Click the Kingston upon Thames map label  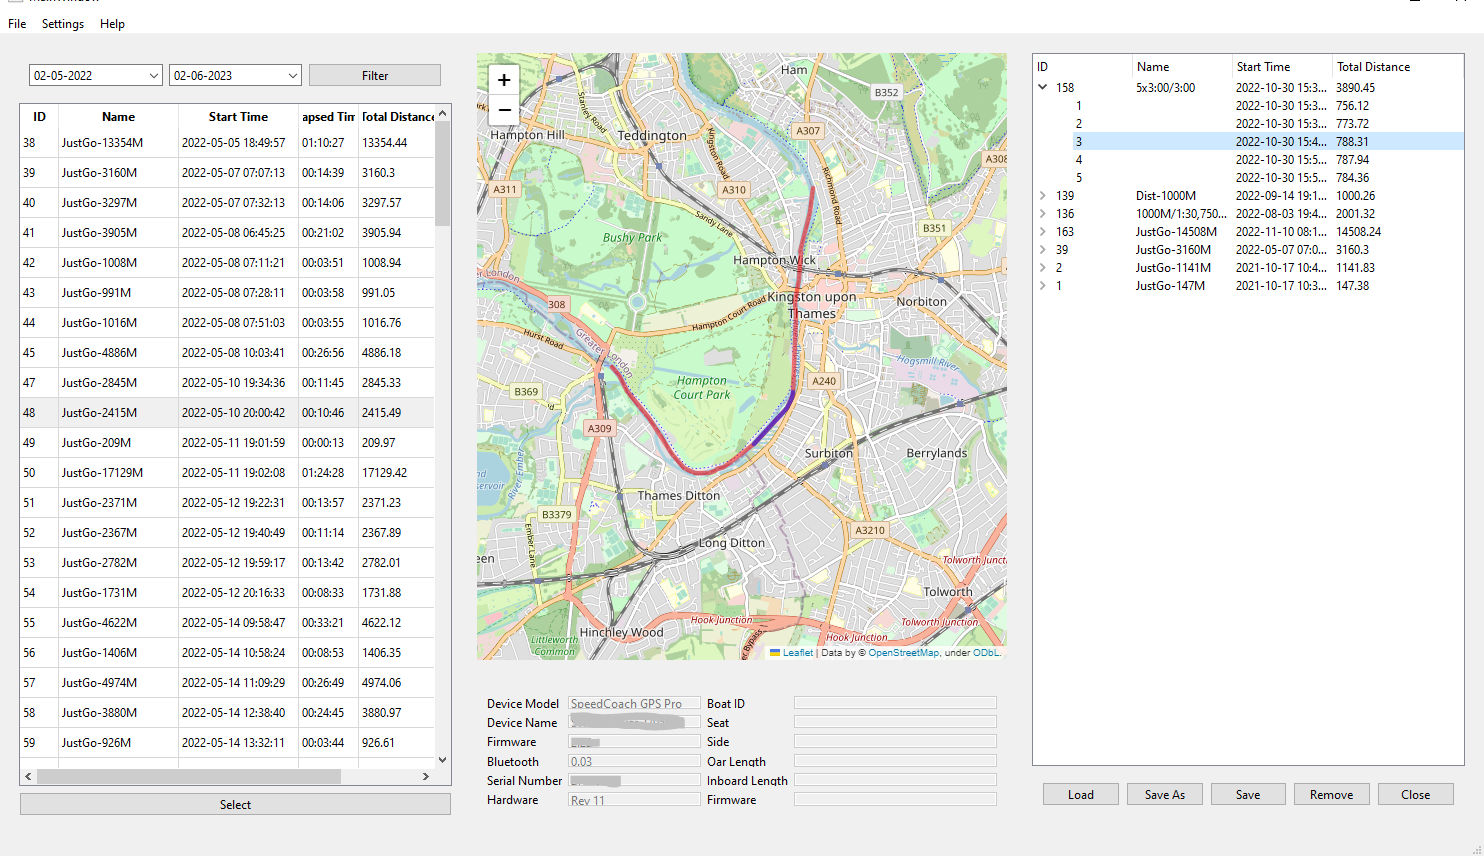pos(812,305)
